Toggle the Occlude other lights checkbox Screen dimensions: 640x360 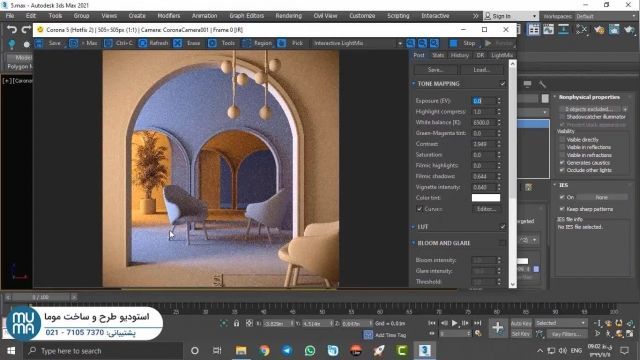(x=562, y=170)
